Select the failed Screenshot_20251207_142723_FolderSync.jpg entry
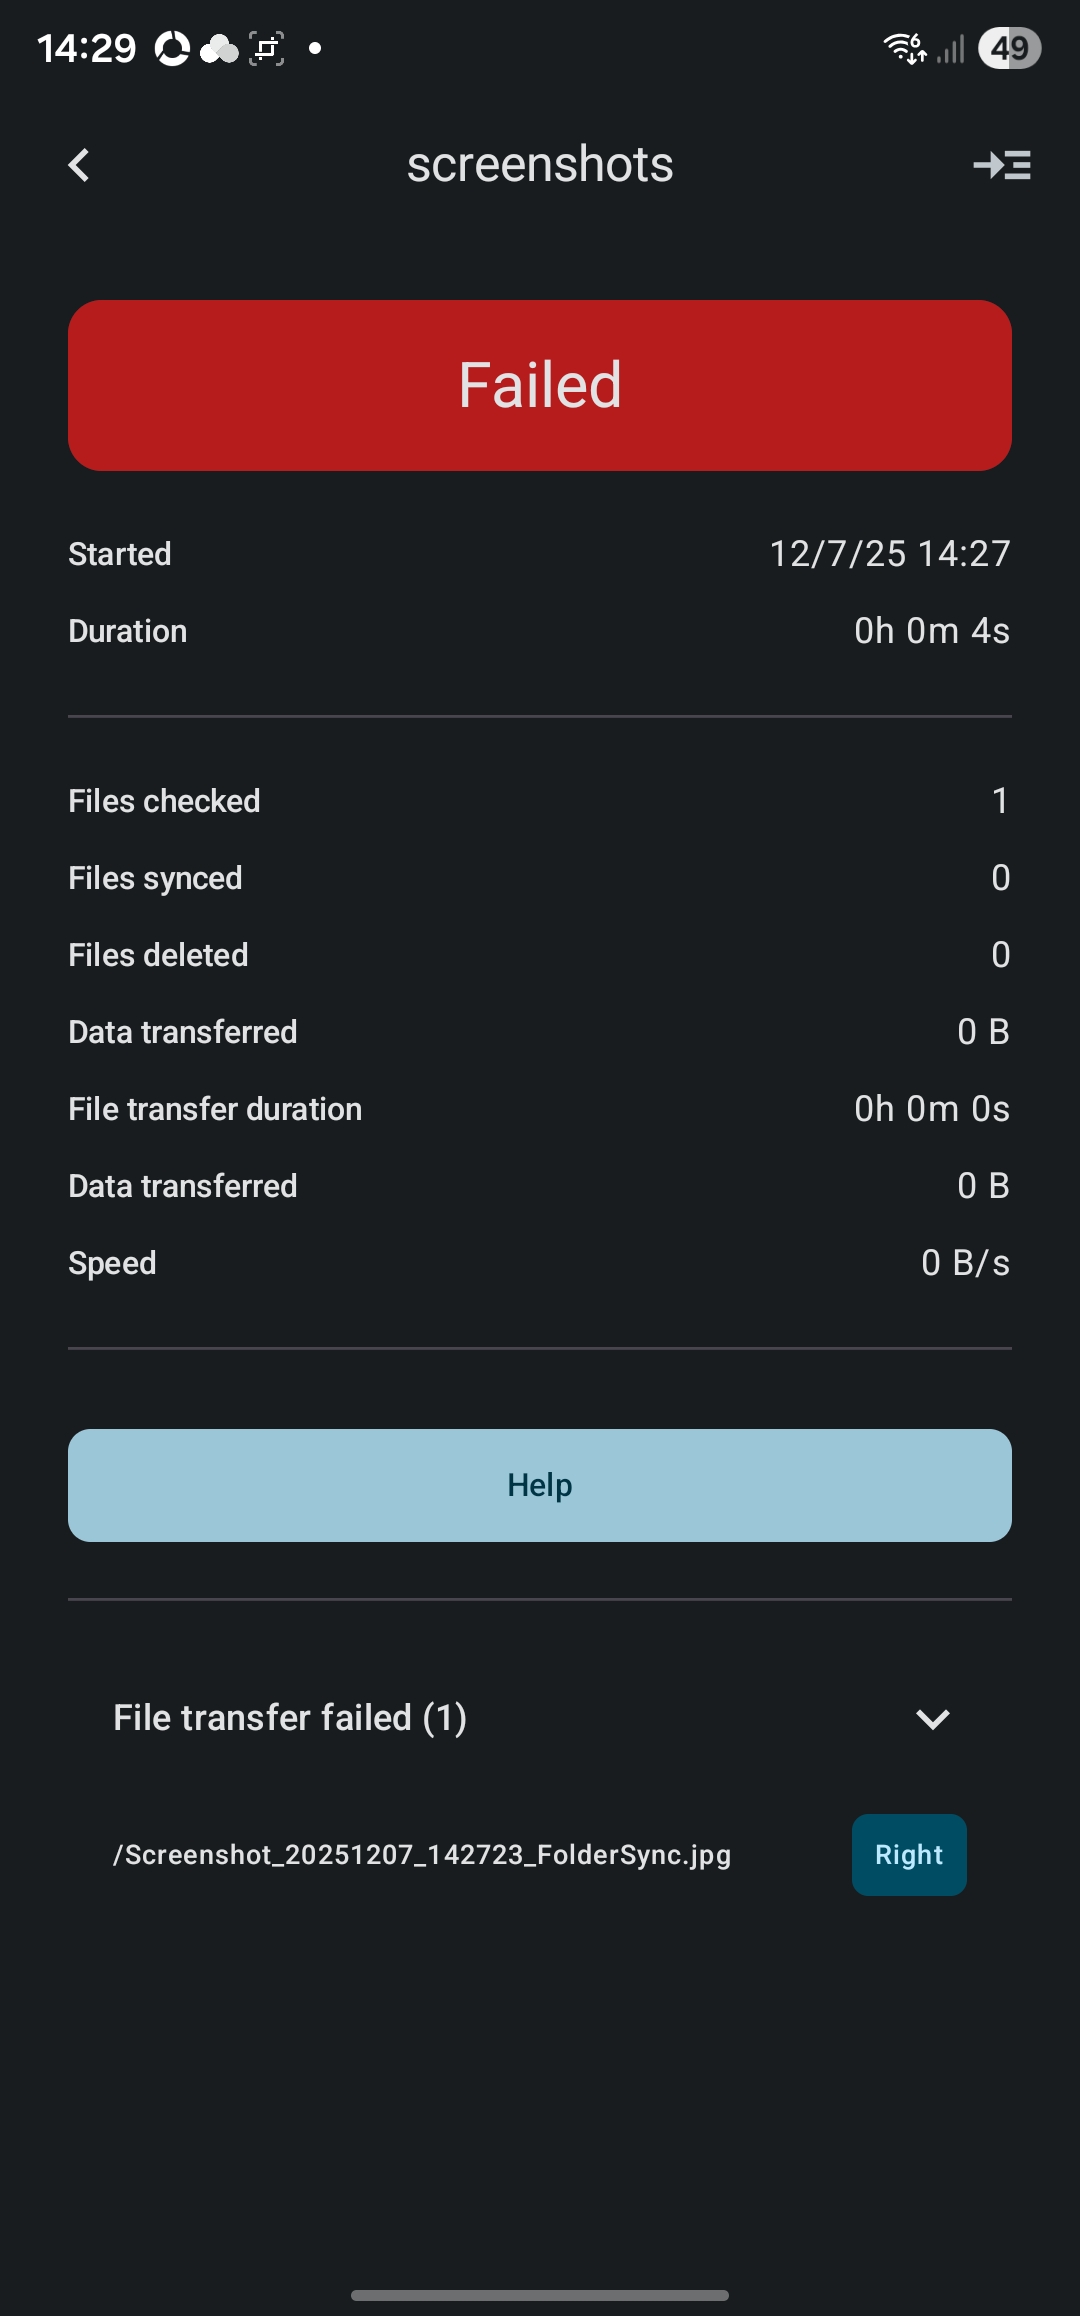Viewport: 1080px width, 2316px height. click(422, 1855)
